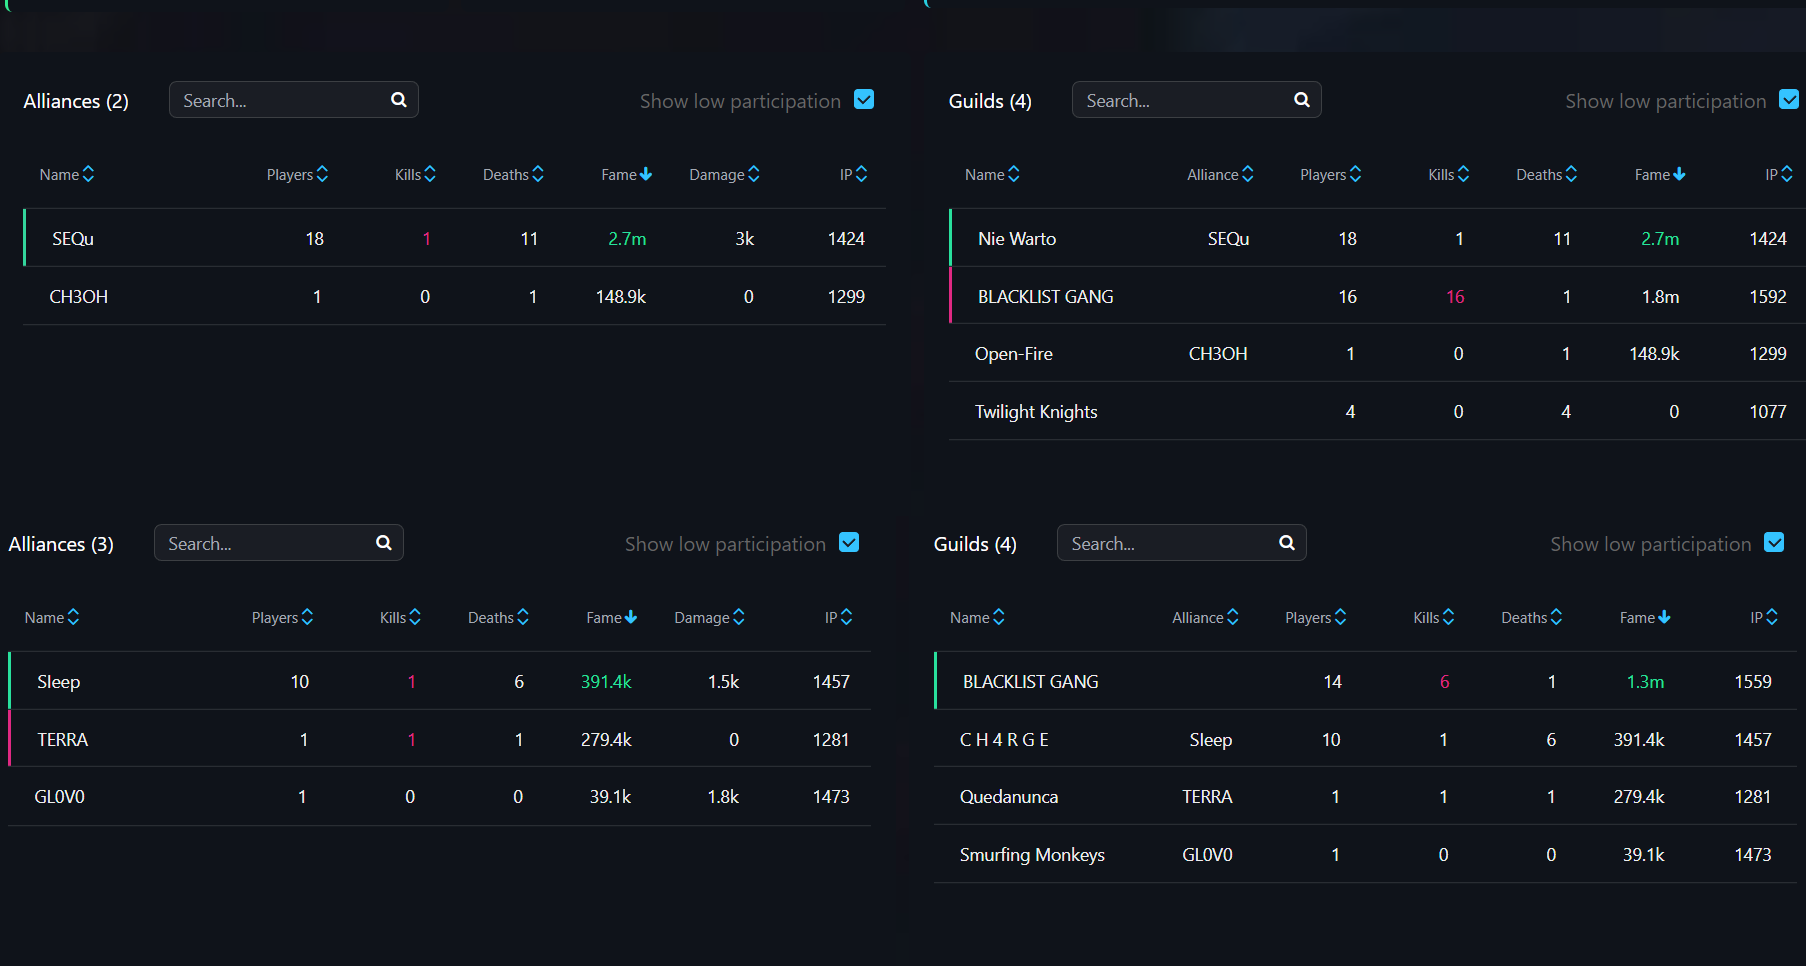Click Sleep alliance in C H 4 R G E row
Image resolution: width=1806 pixels, height=966 pixels.
coord(1211,740)
